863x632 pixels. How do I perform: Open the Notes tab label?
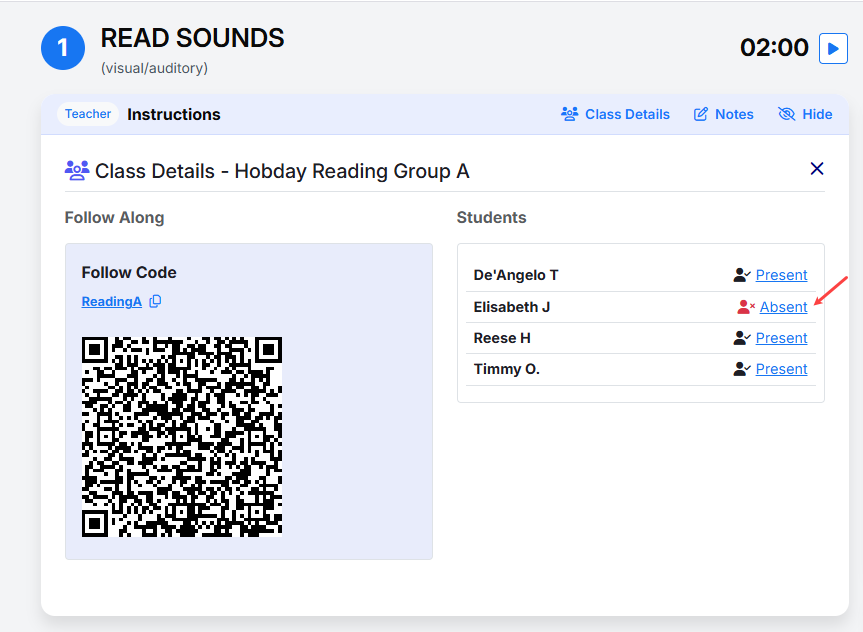tap(734, 114)
